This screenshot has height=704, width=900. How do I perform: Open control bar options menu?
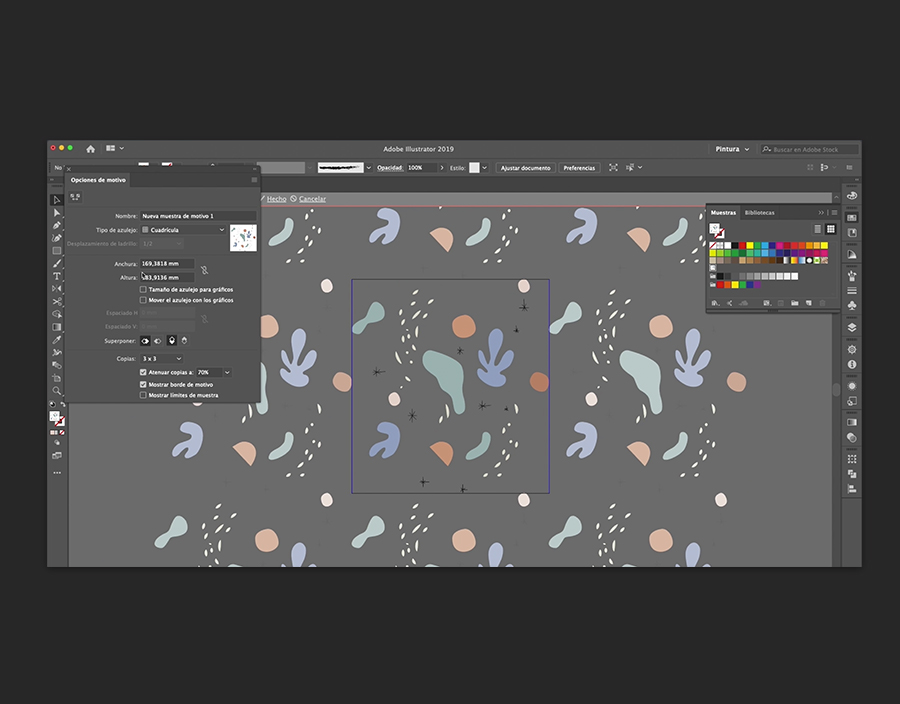click(849, 168)
